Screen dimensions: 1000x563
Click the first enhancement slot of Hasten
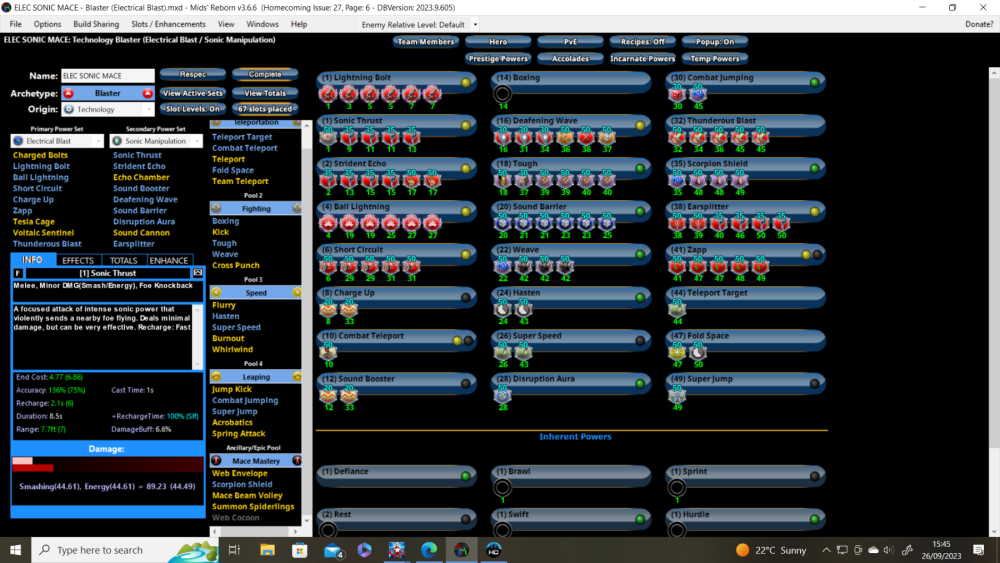click(503, 309)
